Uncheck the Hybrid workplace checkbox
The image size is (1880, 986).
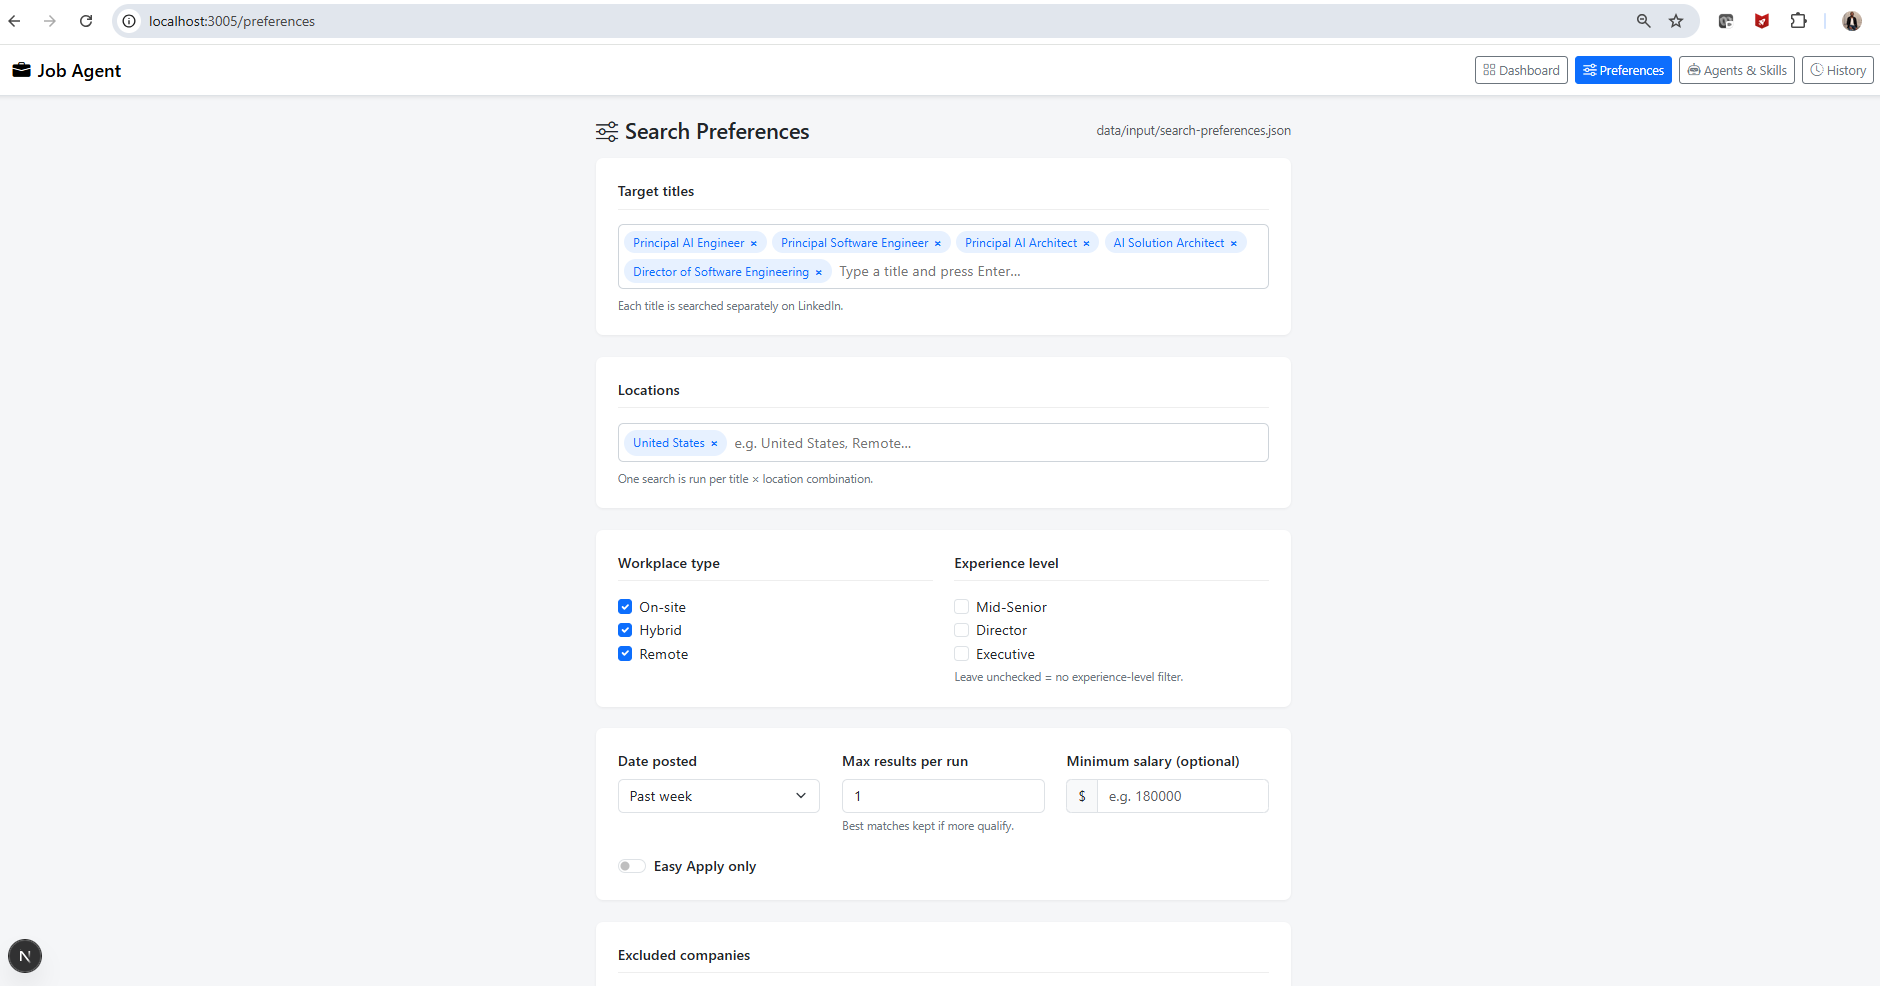tap(625, 630)
